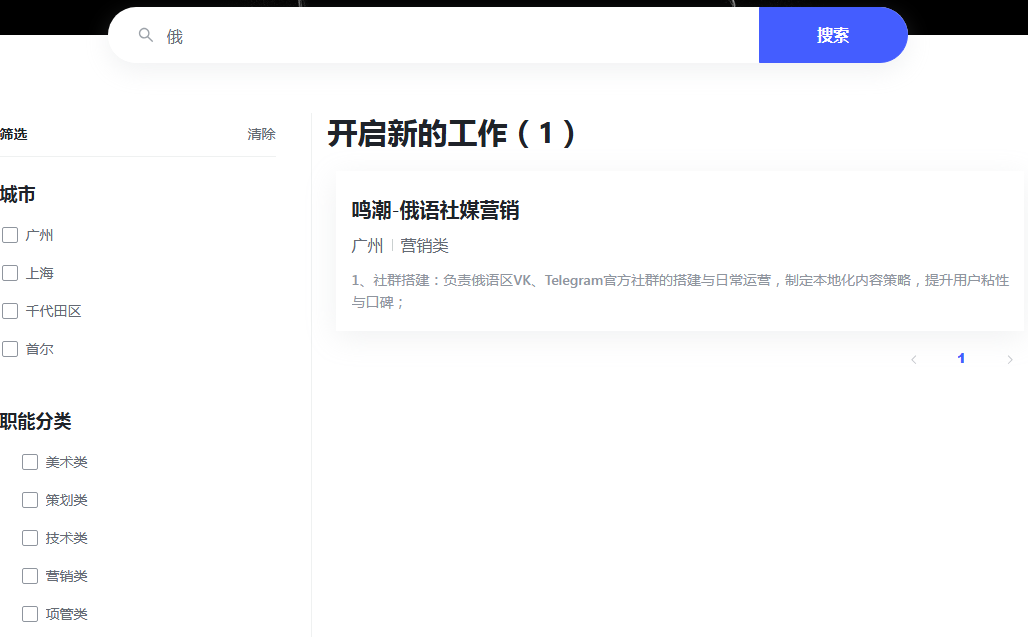Click the 职能分类 filter heading
The width and height of the screenshot is (1028, 637).
point(35,421)
